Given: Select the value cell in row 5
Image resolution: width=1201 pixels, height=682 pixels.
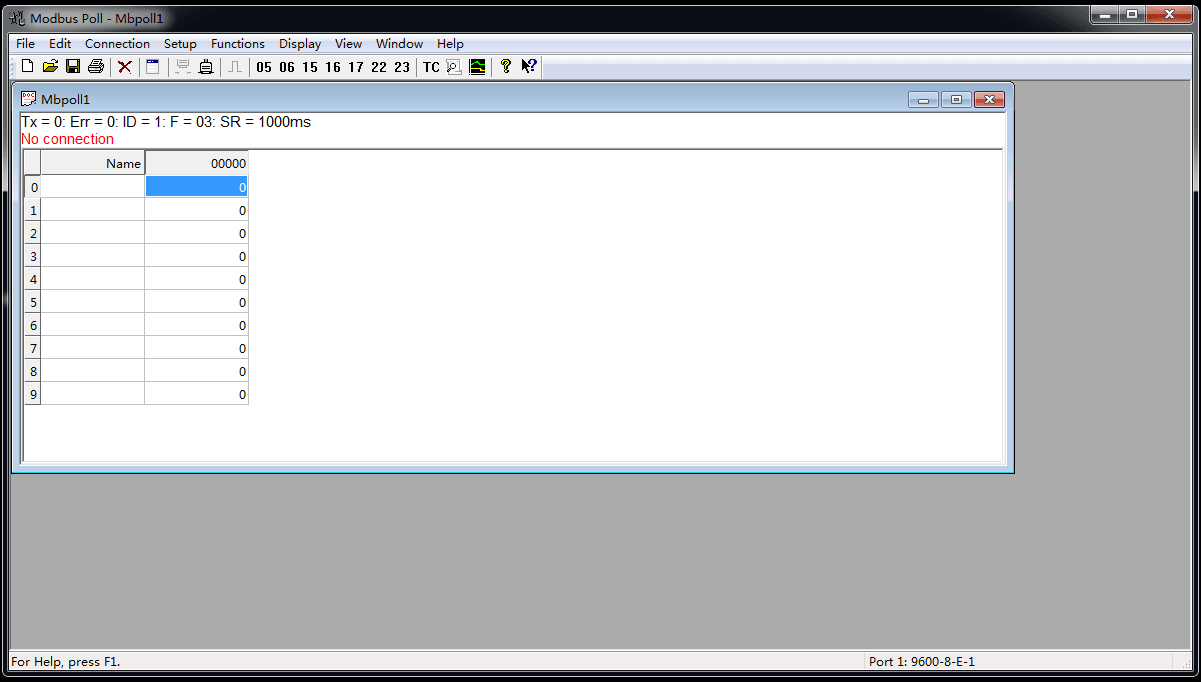Looking at the screenshot, I should 197,302.
